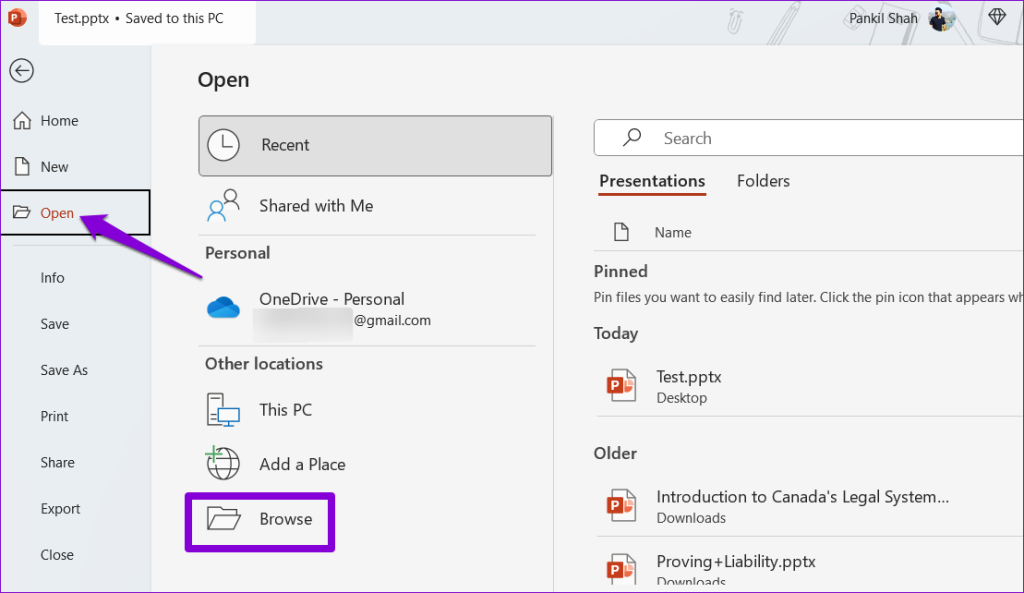Select the Recent clock icon
The image size is (1024, 593).
[224, 145]
